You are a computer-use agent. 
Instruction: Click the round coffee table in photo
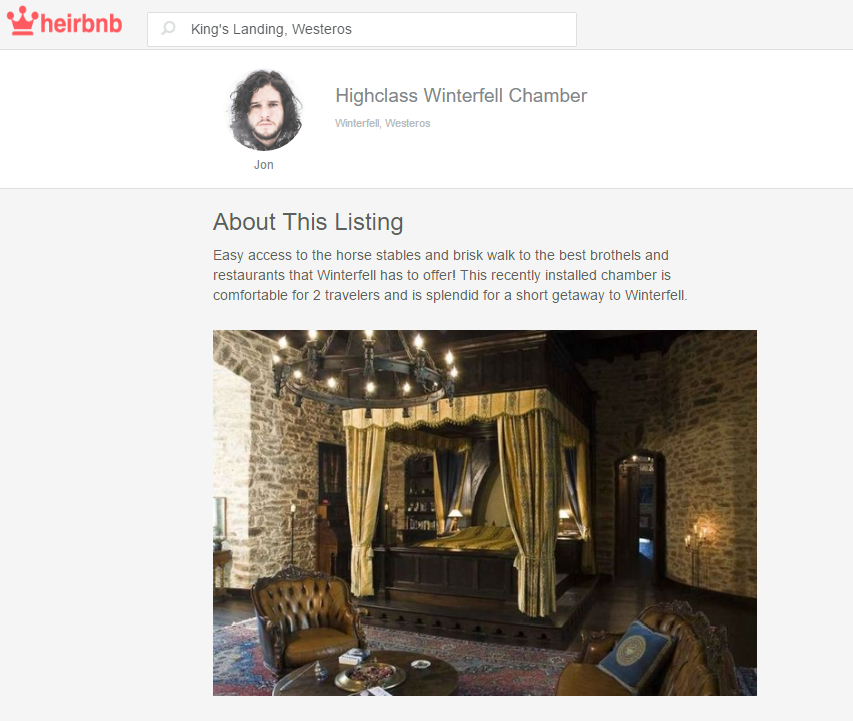click(366, 675)
